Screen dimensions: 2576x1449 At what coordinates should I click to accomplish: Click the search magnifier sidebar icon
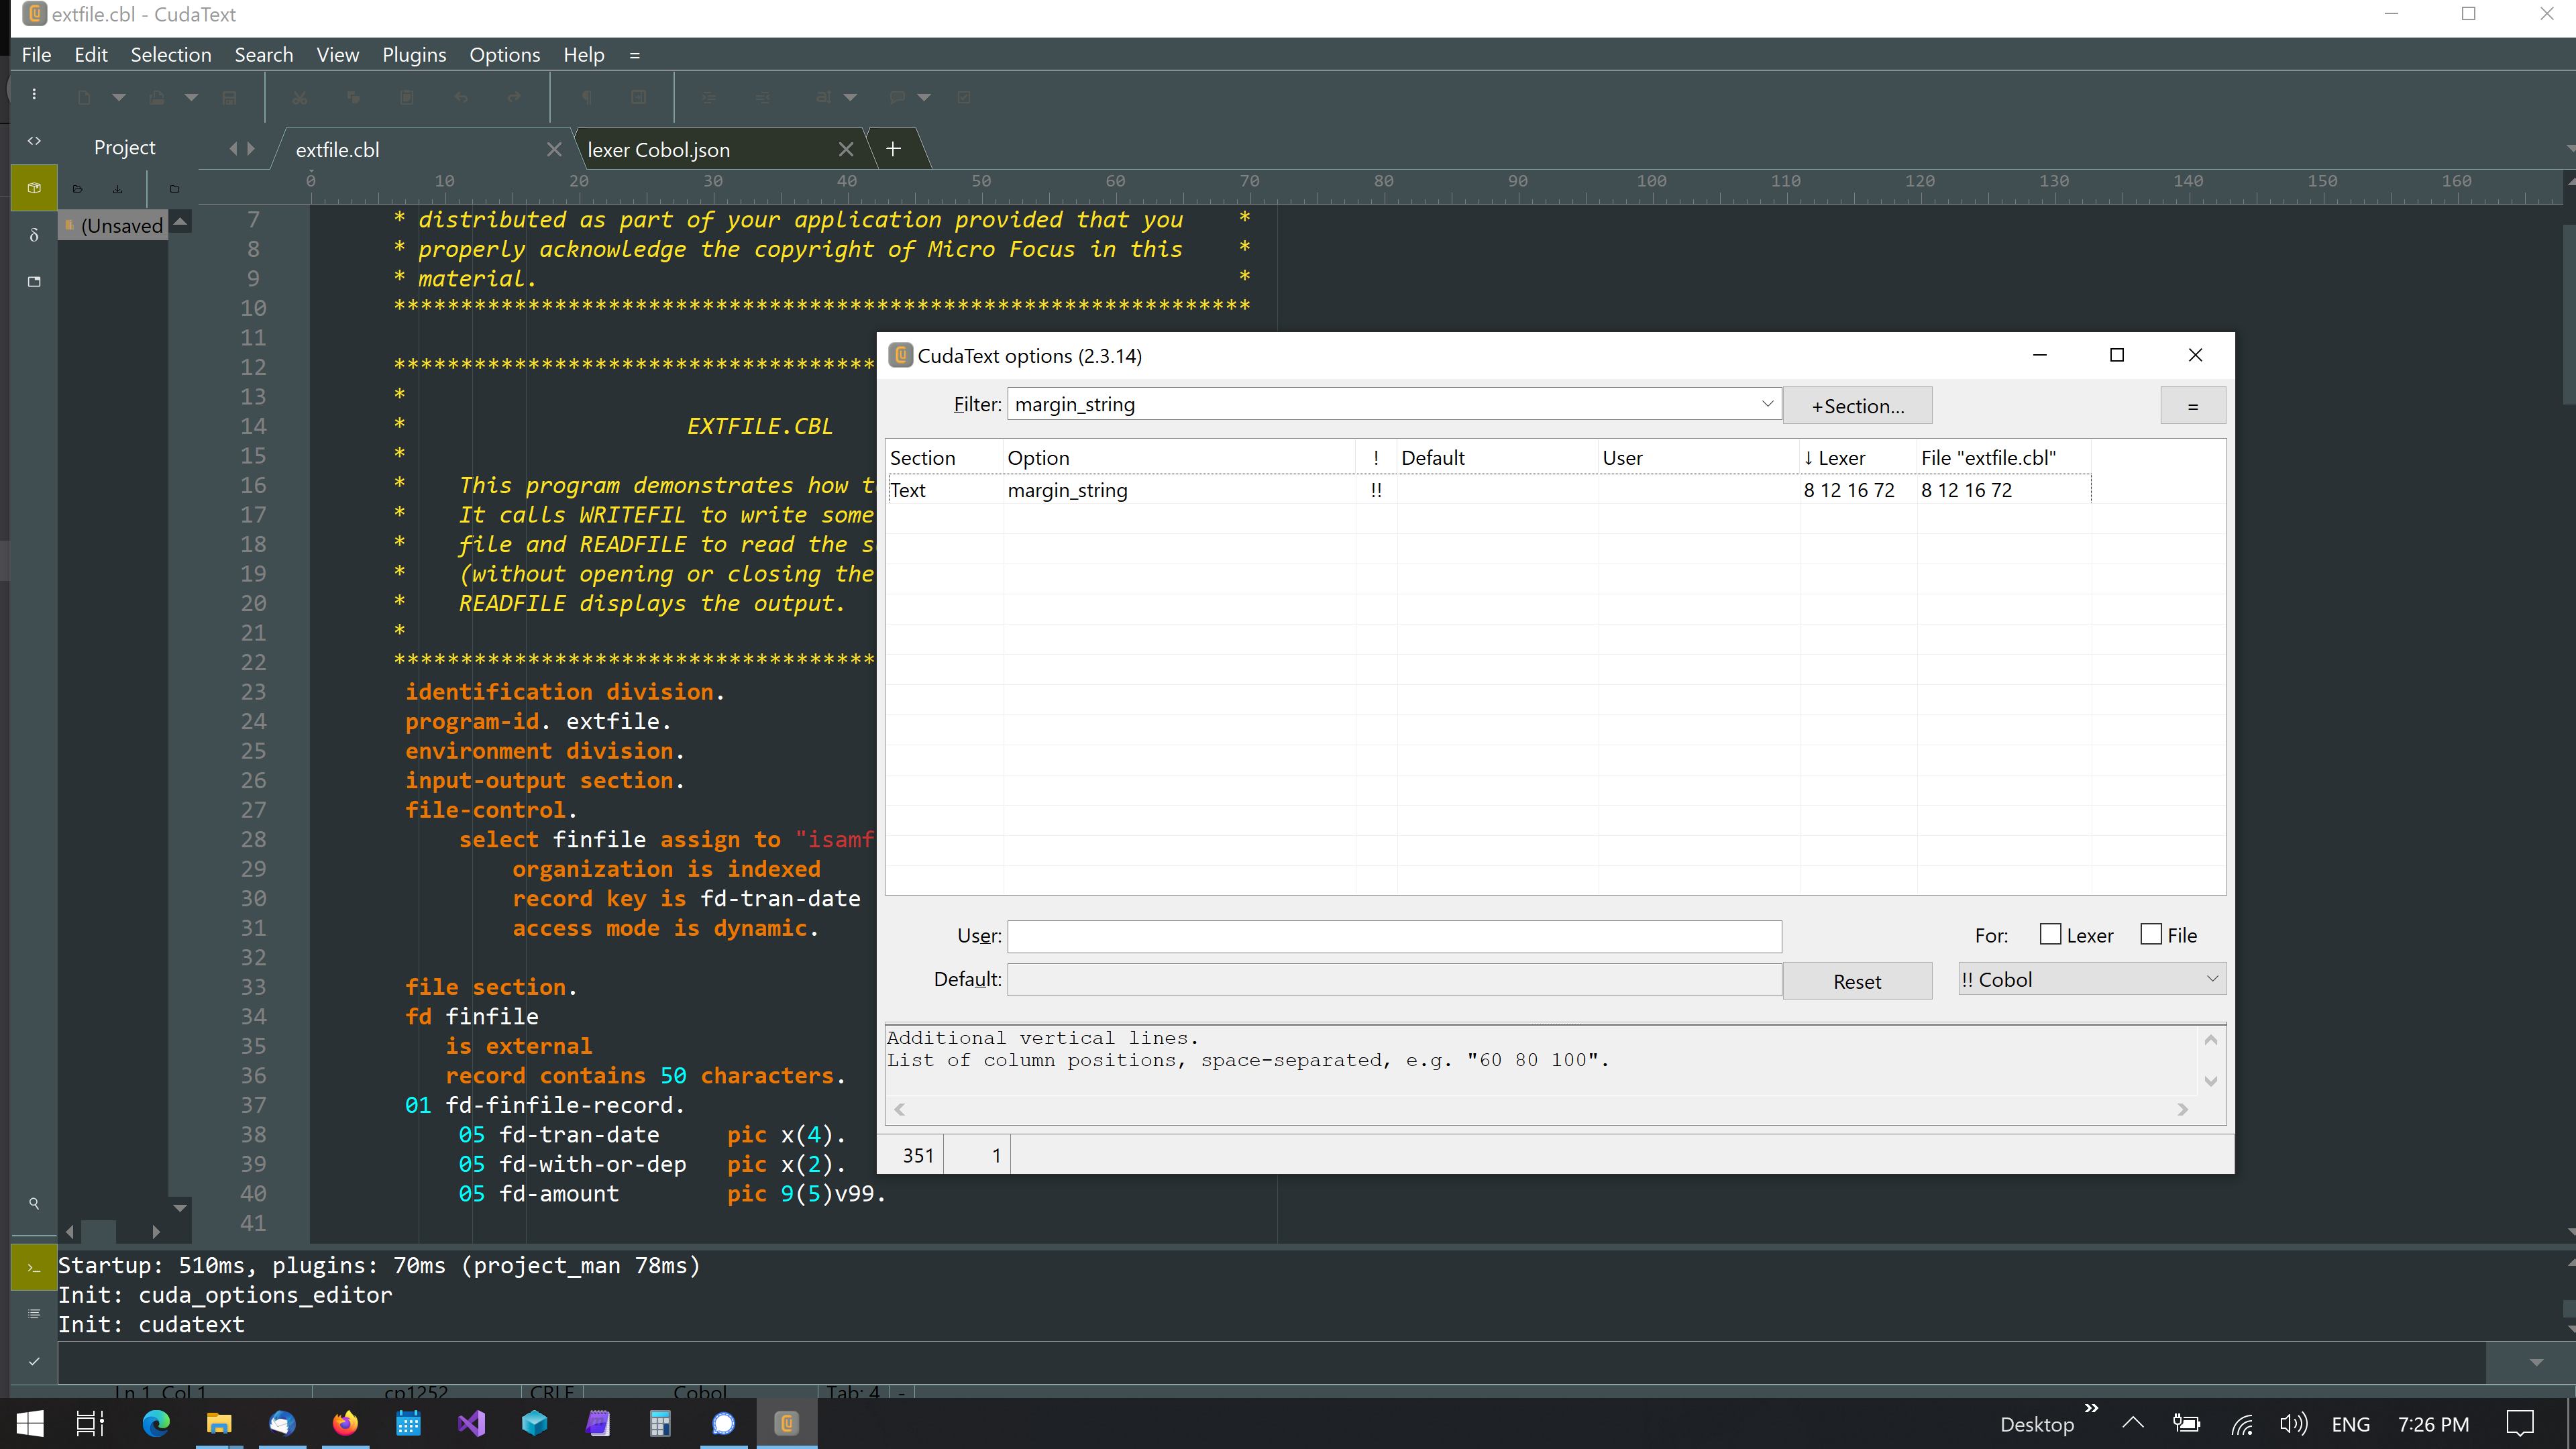pyautogui.click(x=34, y=1203)
